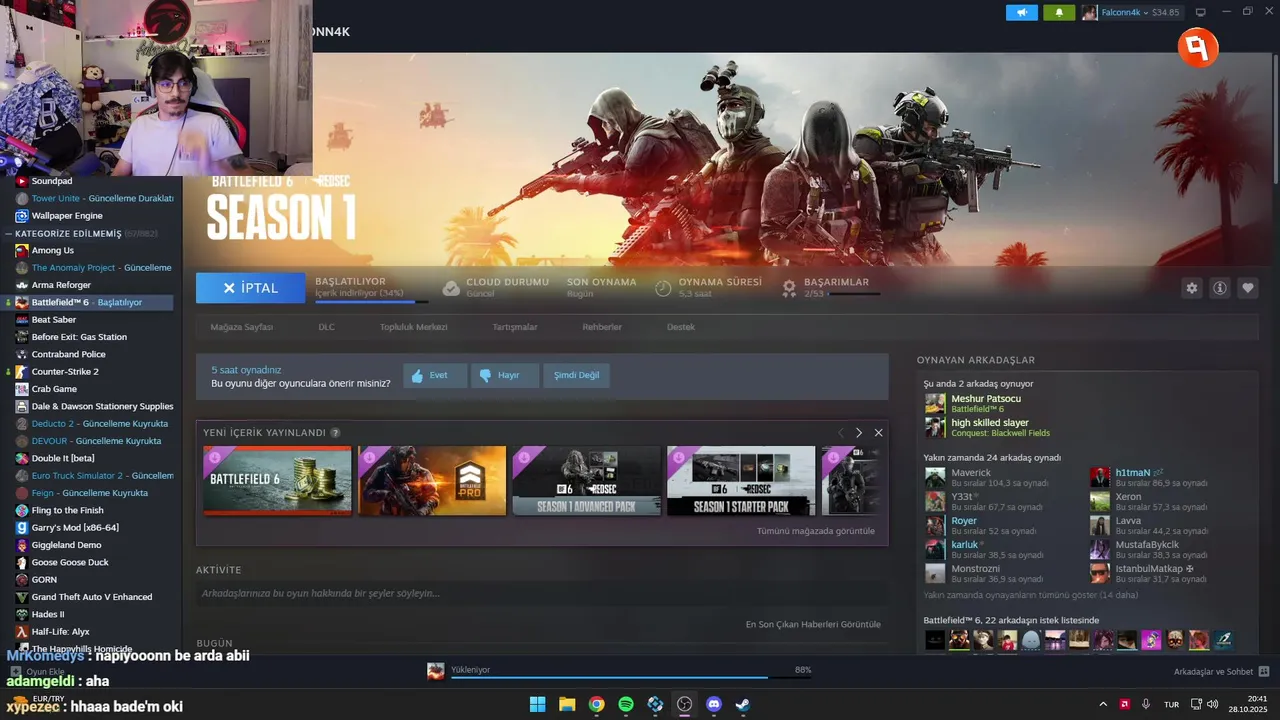
Task: Open the Arkadaşlar ve Sohbet chat icon
Action: click(1263, 671)
